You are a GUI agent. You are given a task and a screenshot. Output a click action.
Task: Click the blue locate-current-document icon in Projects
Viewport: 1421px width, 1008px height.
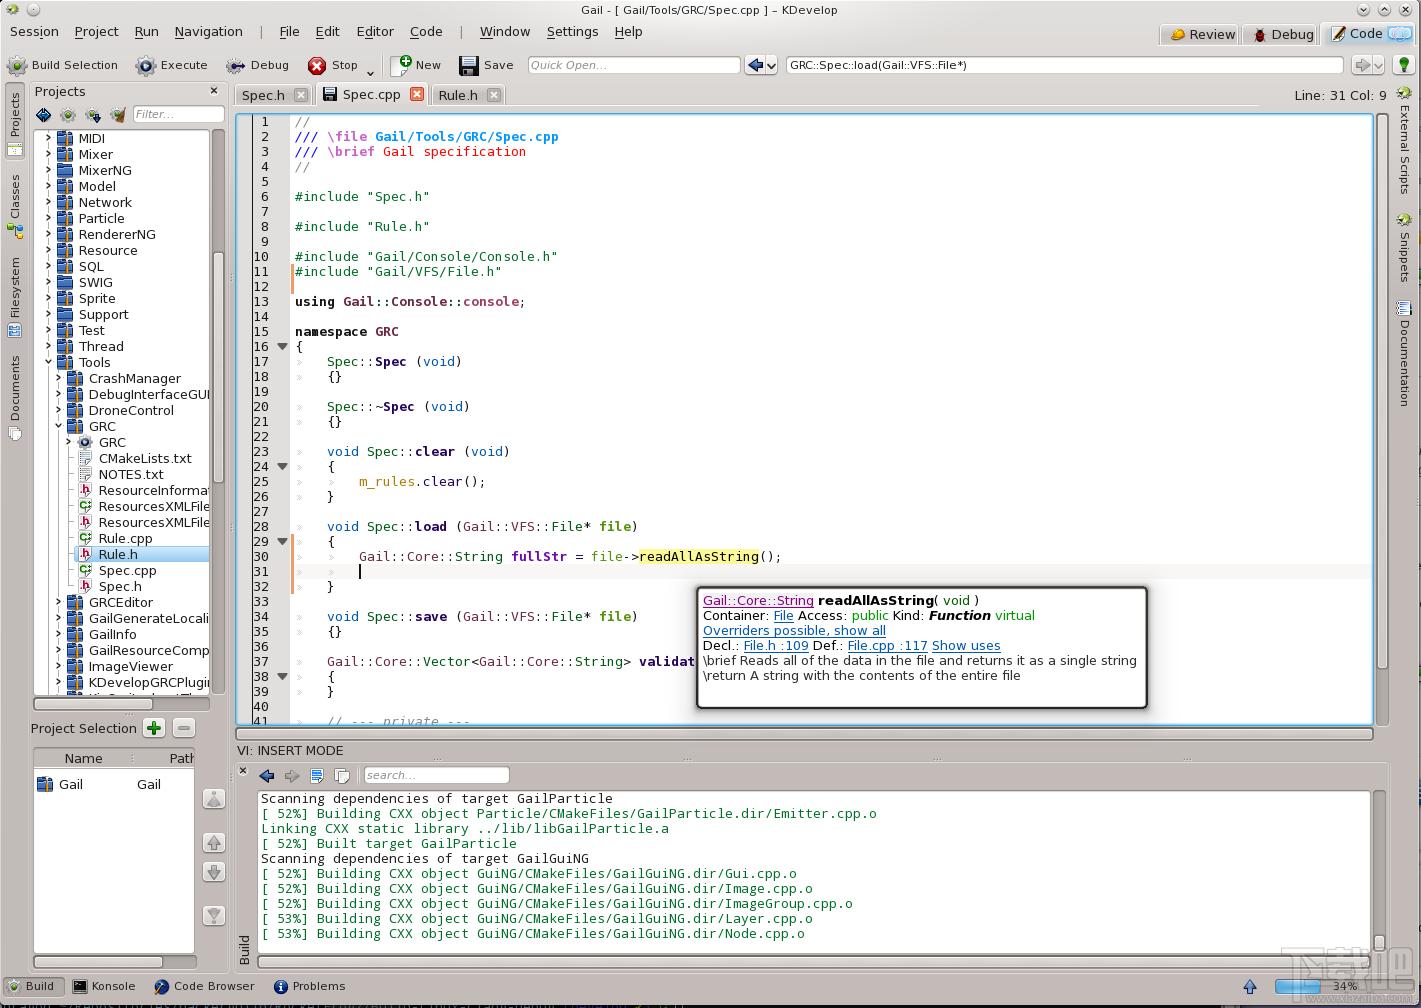[43, 115]
